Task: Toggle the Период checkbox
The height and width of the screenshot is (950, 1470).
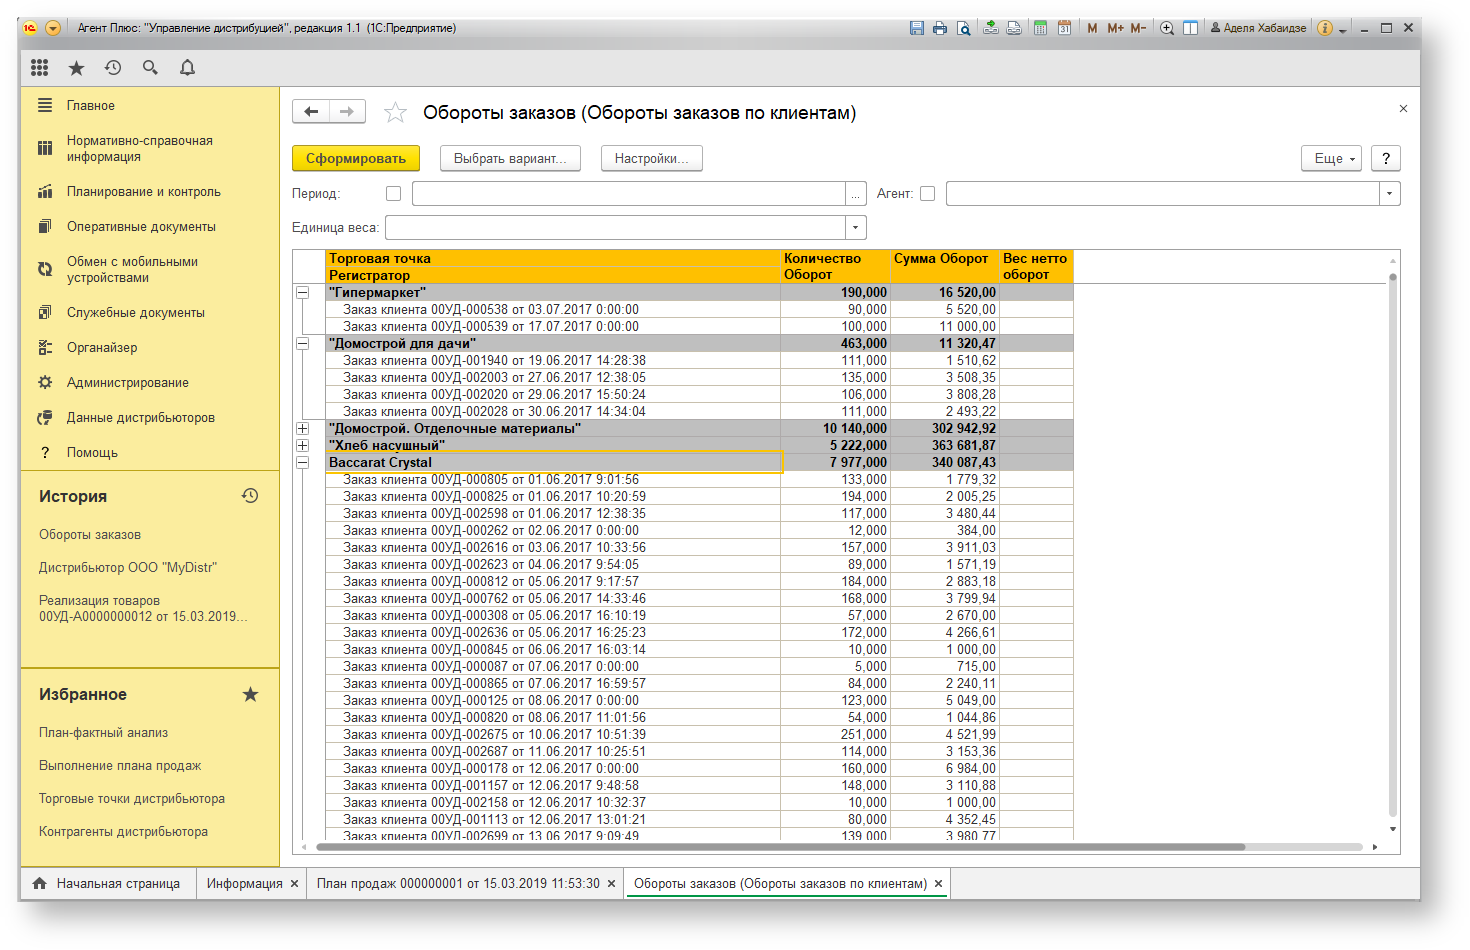Action: (x=393, y=193)
